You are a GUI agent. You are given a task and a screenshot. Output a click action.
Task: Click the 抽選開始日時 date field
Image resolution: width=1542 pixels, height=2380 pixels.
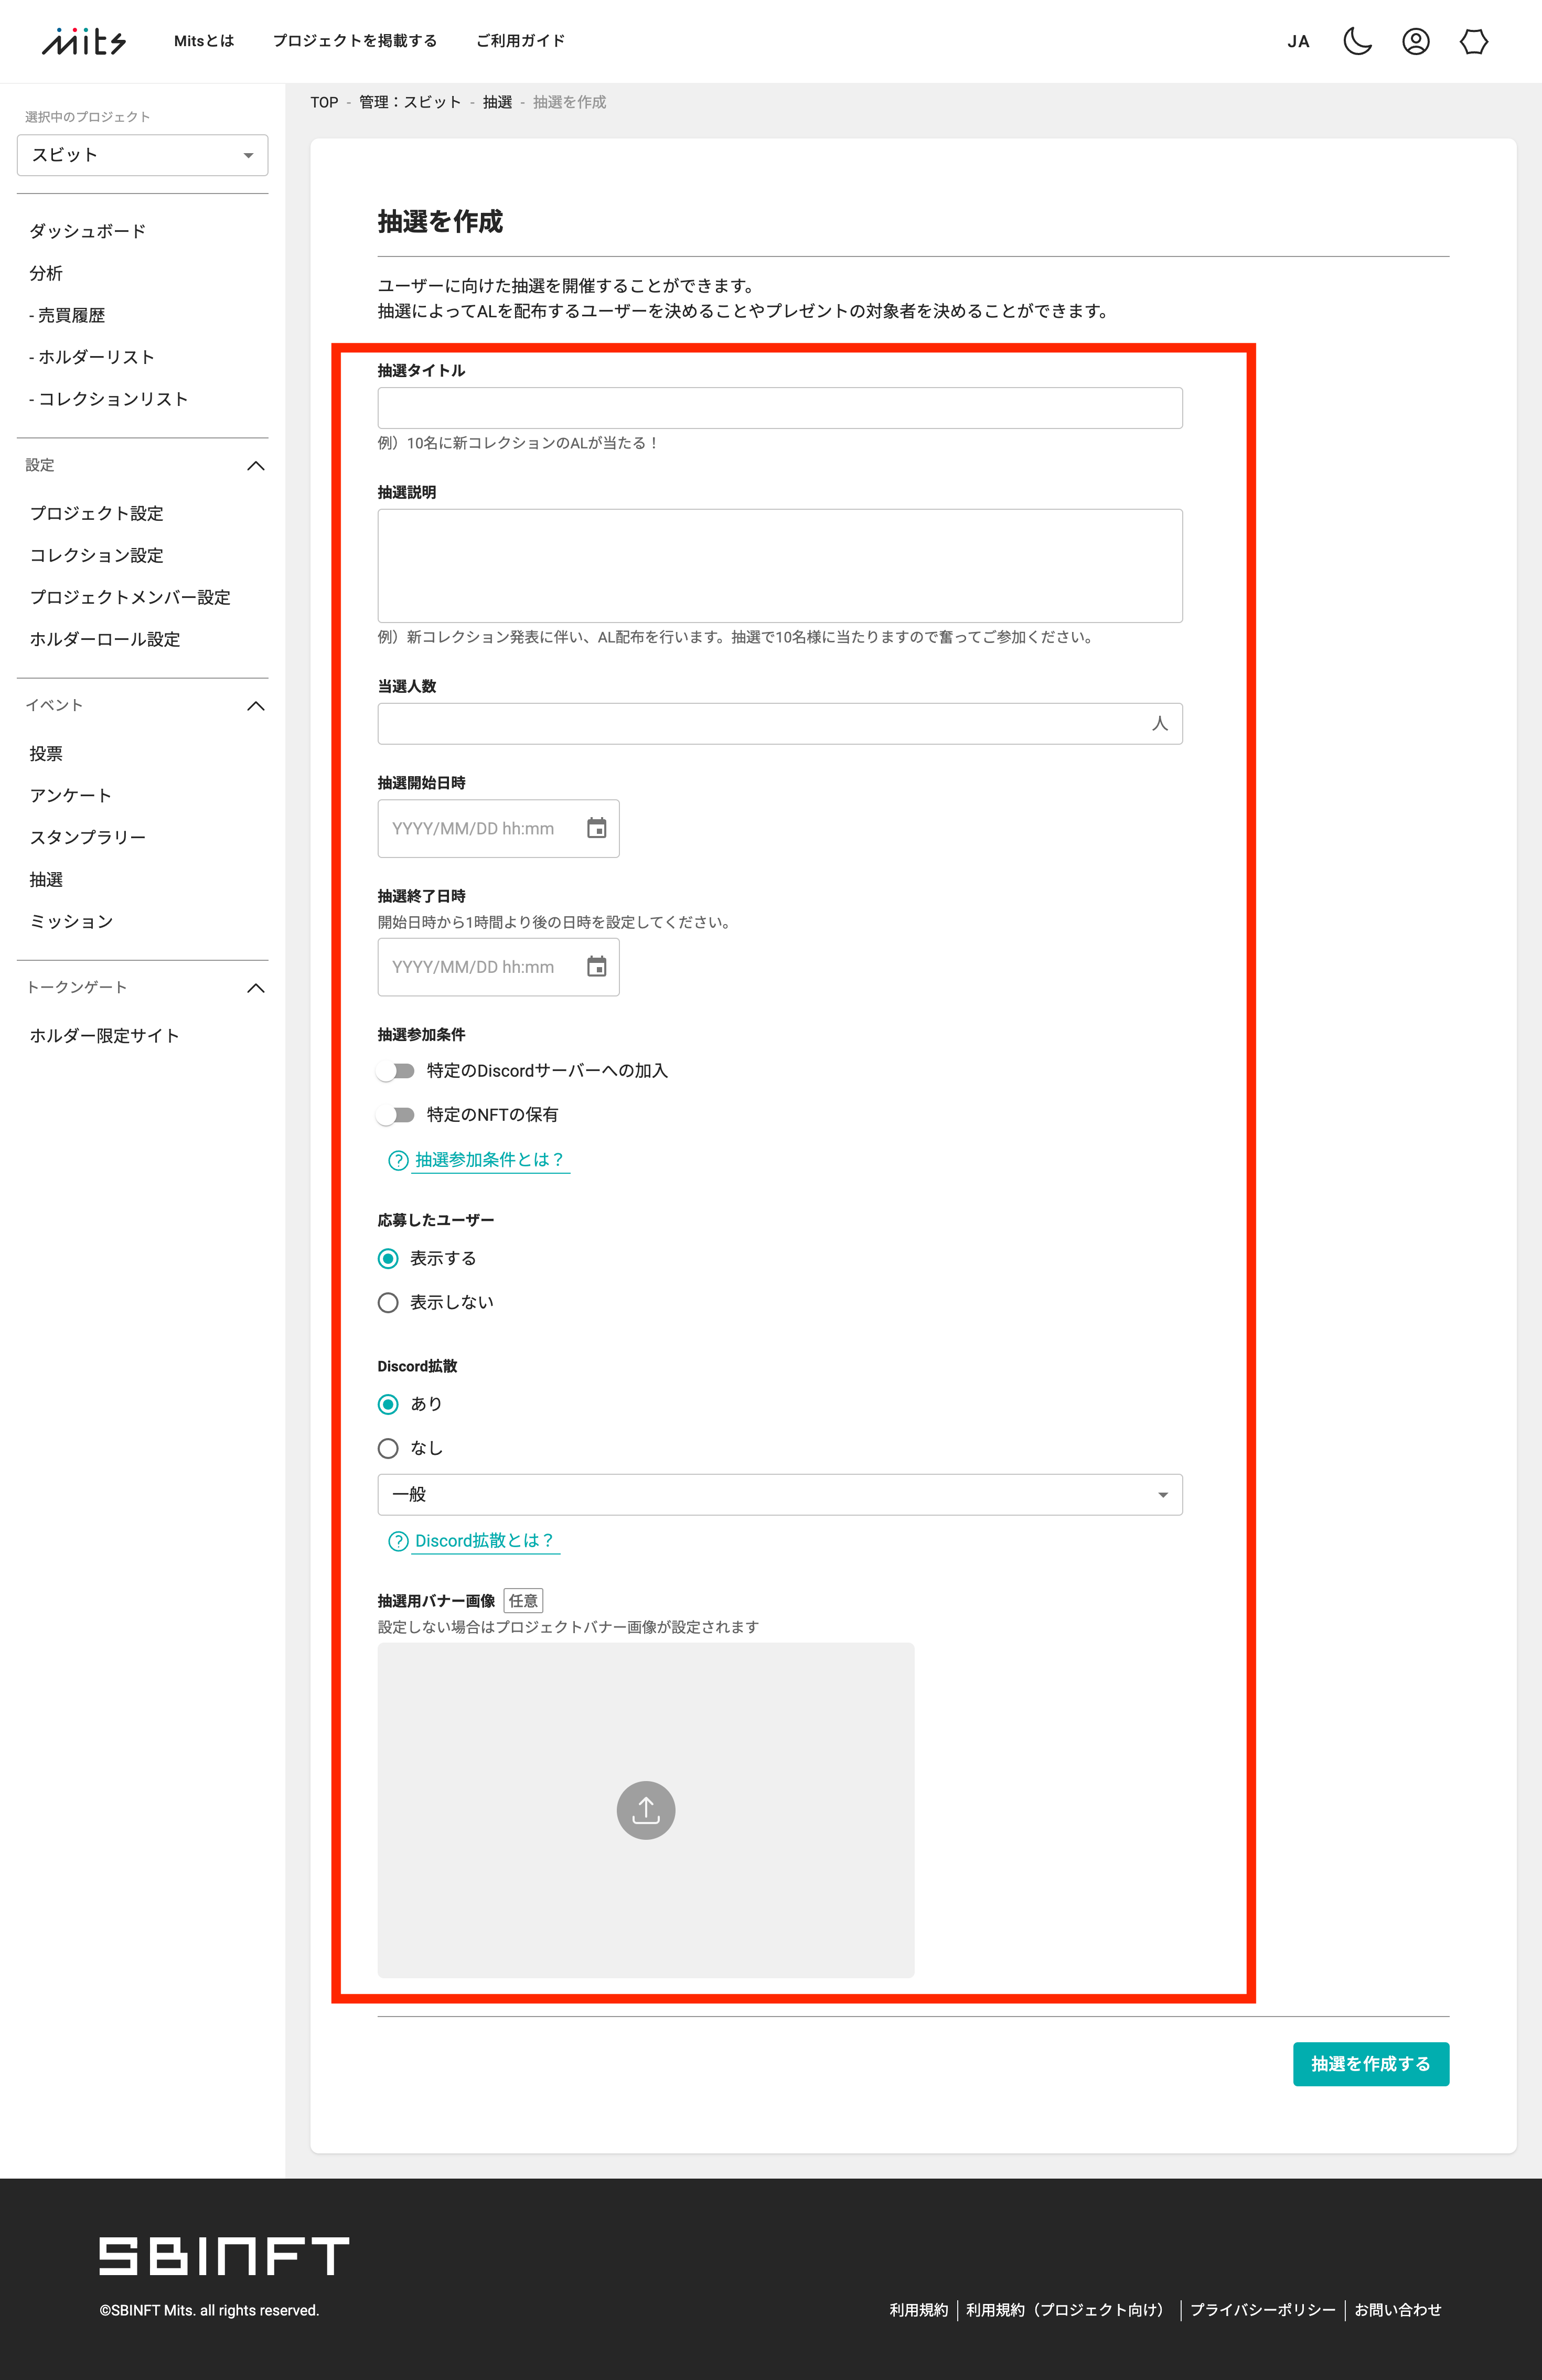coord(498,828)
